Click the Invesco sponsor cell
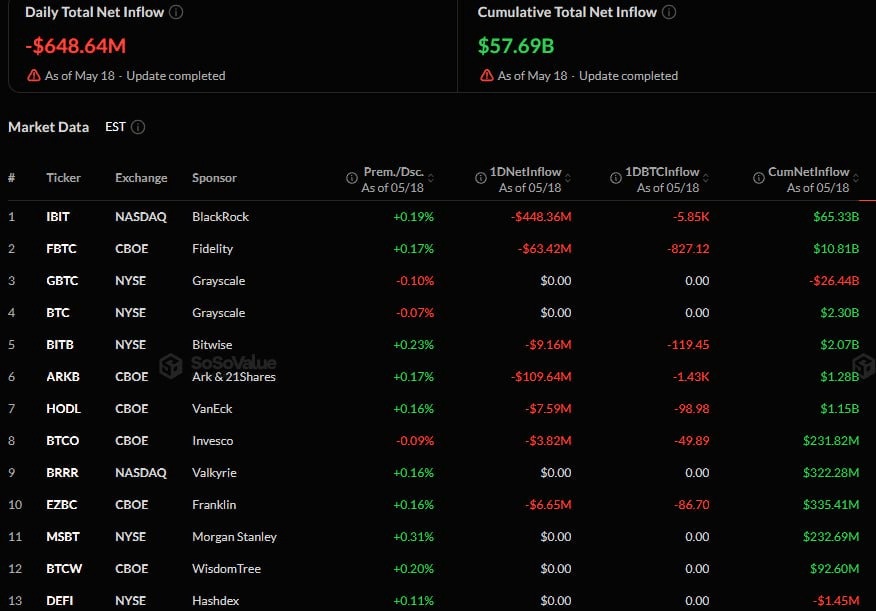 click(x=213, y=441)
